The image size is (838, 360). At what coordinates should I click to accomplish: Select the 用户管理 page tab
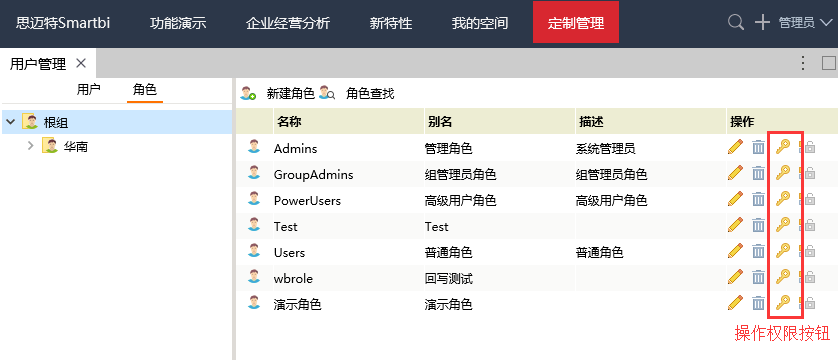pos(38,64)
